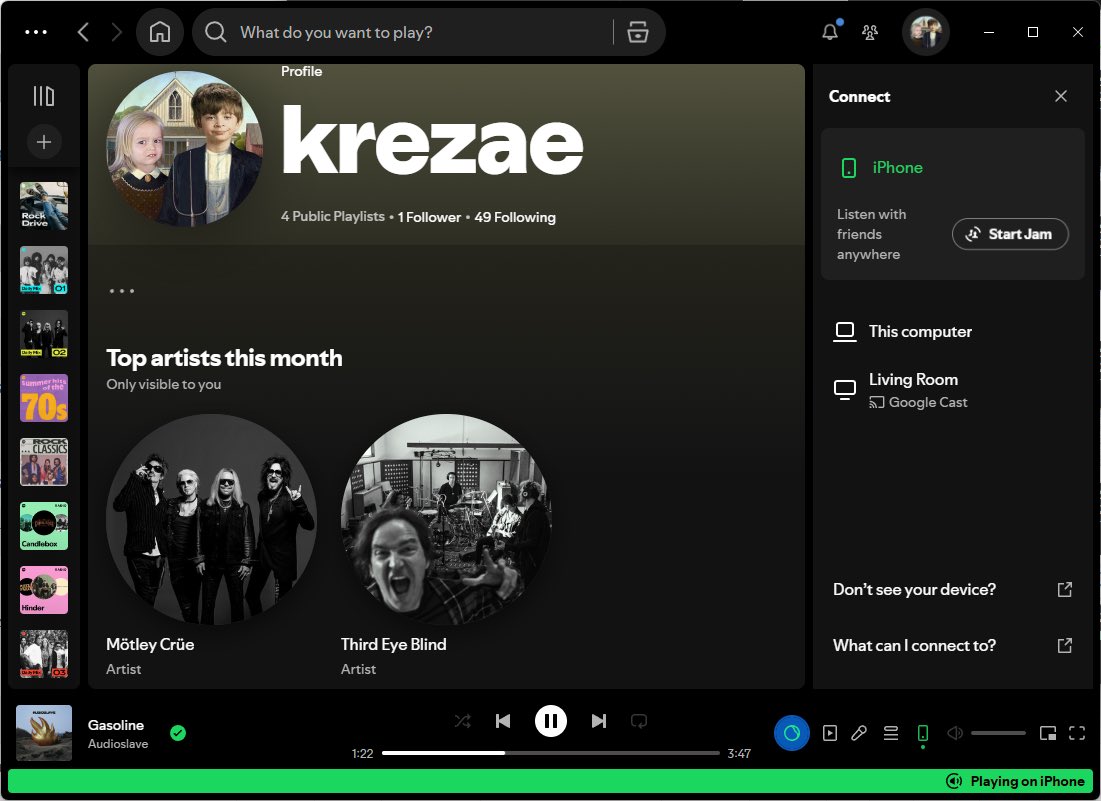1101x801 pixels.
Task: Open Summer Hits of the 70s playlist
Action: pyautogui.click(x=44, y=398)
